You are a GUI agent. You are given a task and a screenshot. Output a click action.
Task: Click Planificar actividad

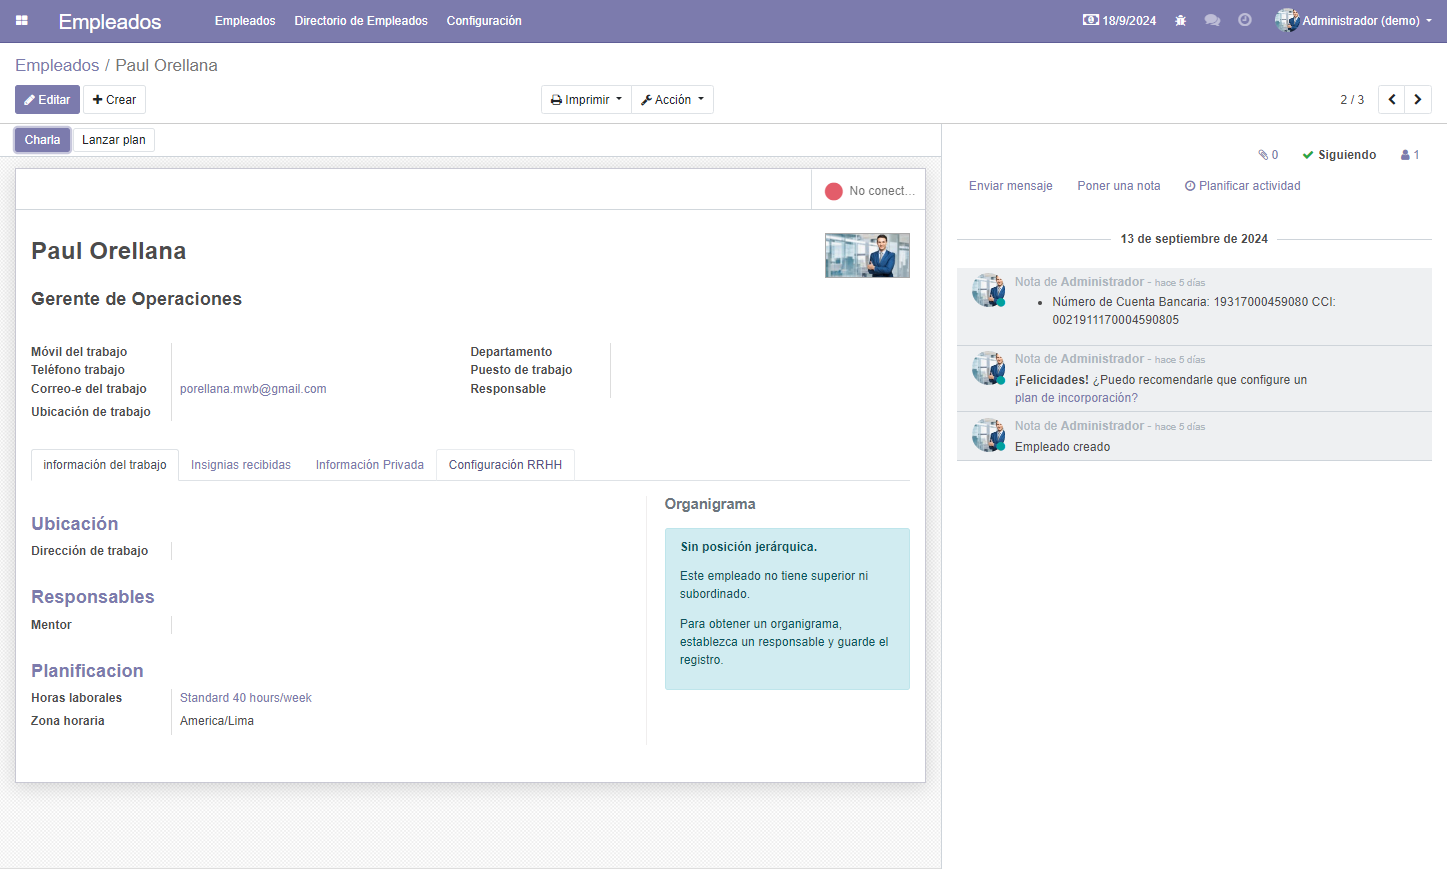(x=1243, y=186)
